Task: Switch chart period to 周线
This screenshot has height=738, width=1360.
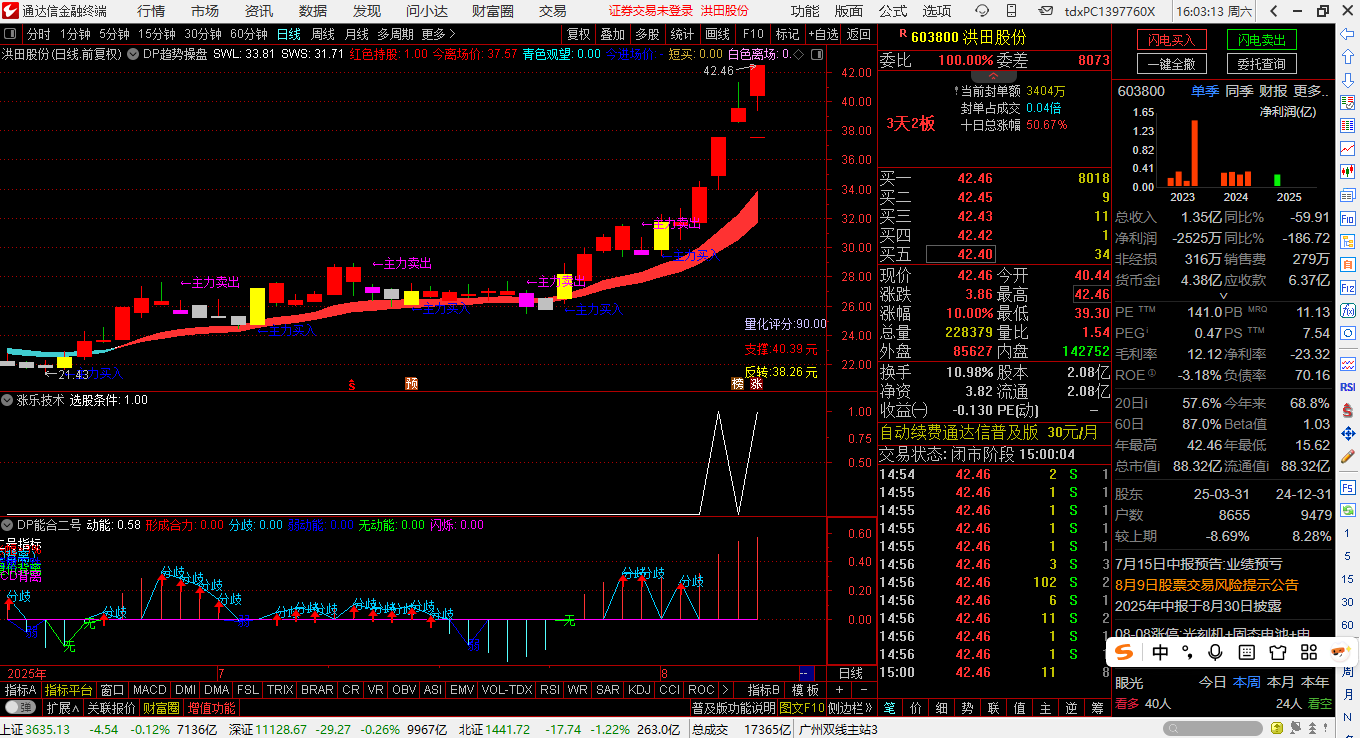Action: click(x=323, y=34)
